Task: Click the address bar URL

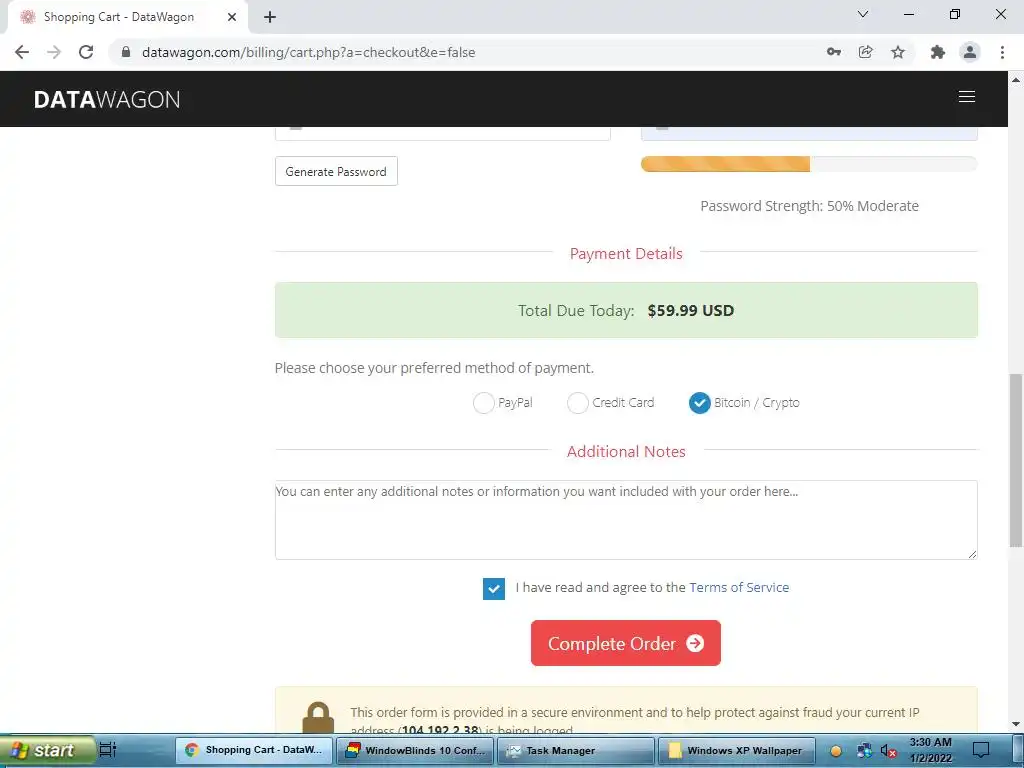Action: point(308,52)
